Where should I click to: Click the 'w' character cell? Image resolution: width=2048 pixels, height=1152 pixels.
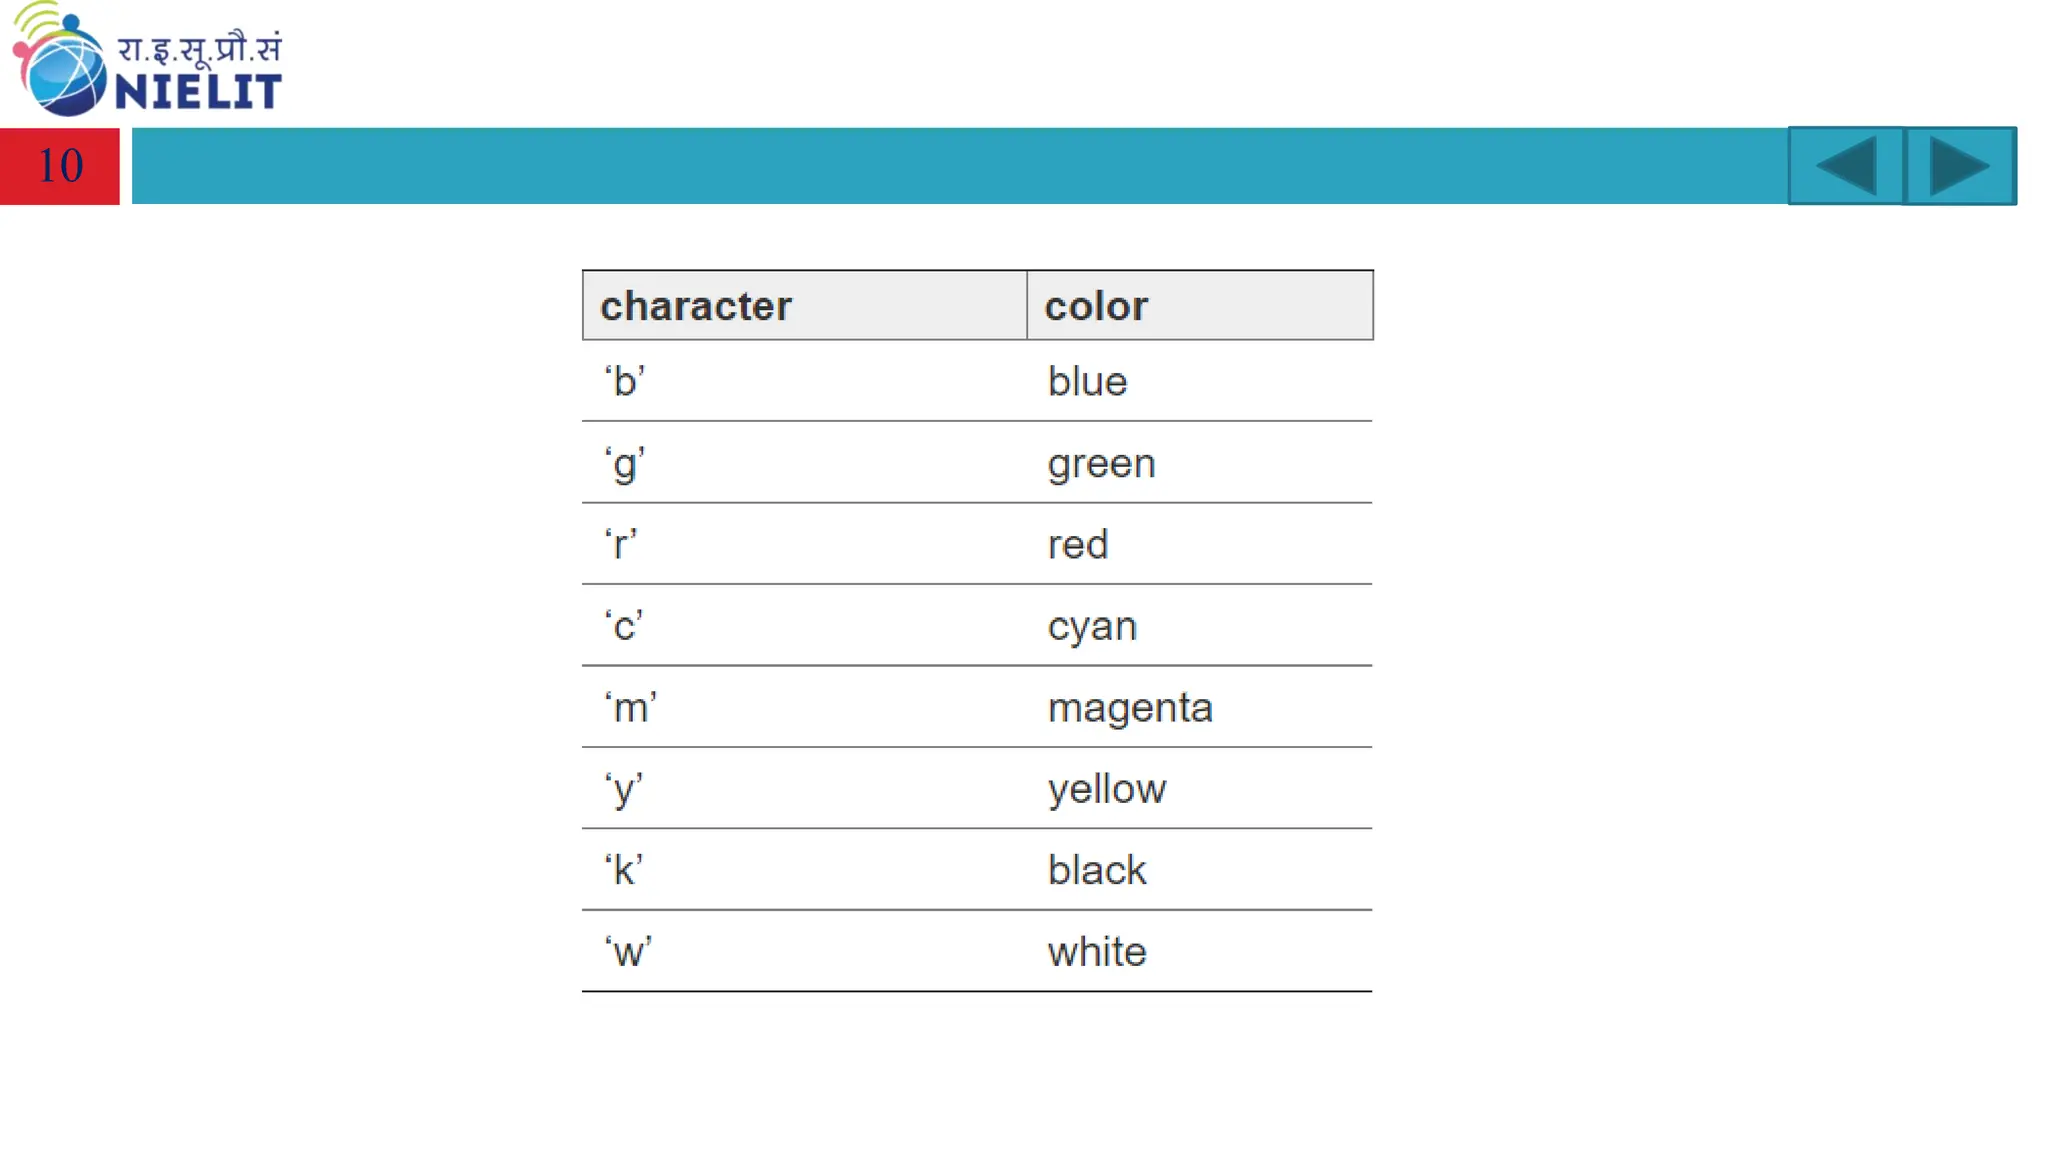(x=804, y=952)
